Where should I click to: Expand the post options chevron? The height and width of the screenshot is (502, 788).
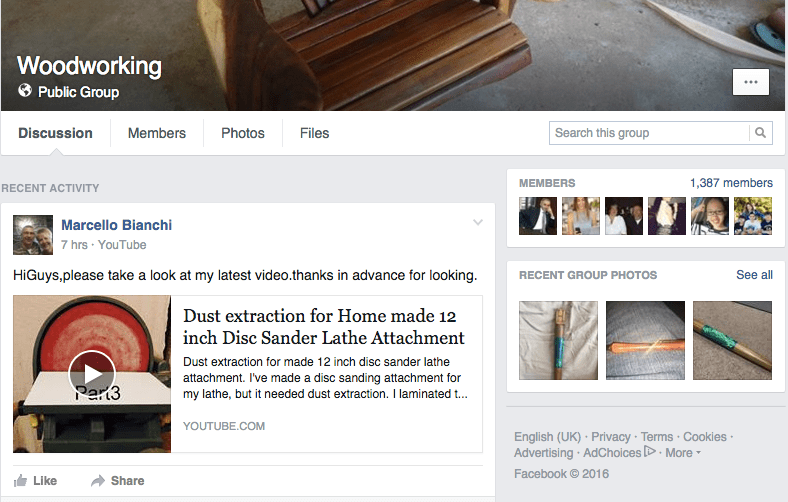tap(478, 222)
